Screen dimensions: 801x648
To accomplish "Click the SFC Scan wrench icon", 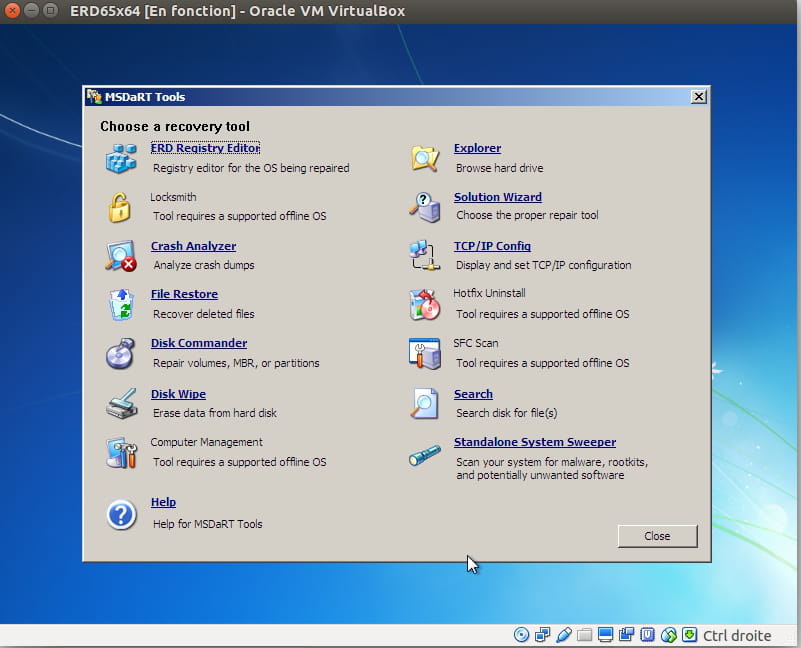I will (425, 353).
